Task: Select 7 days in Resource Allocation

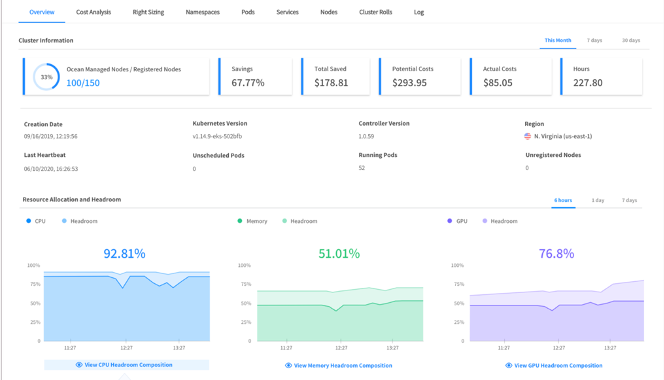Action: click(629, 200)
